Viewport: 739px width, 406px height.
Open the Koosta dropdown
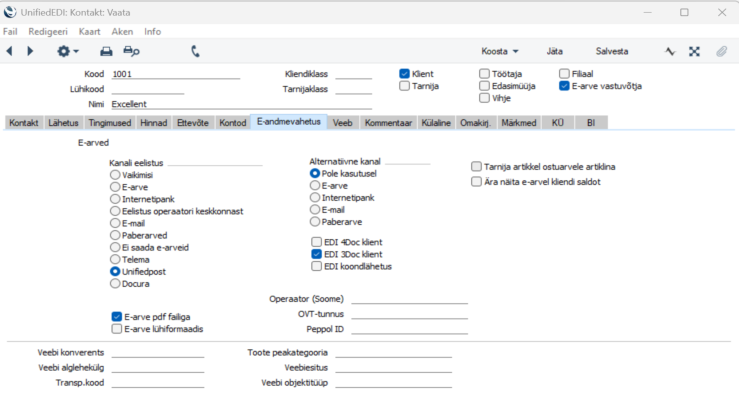tap(500, 51)
